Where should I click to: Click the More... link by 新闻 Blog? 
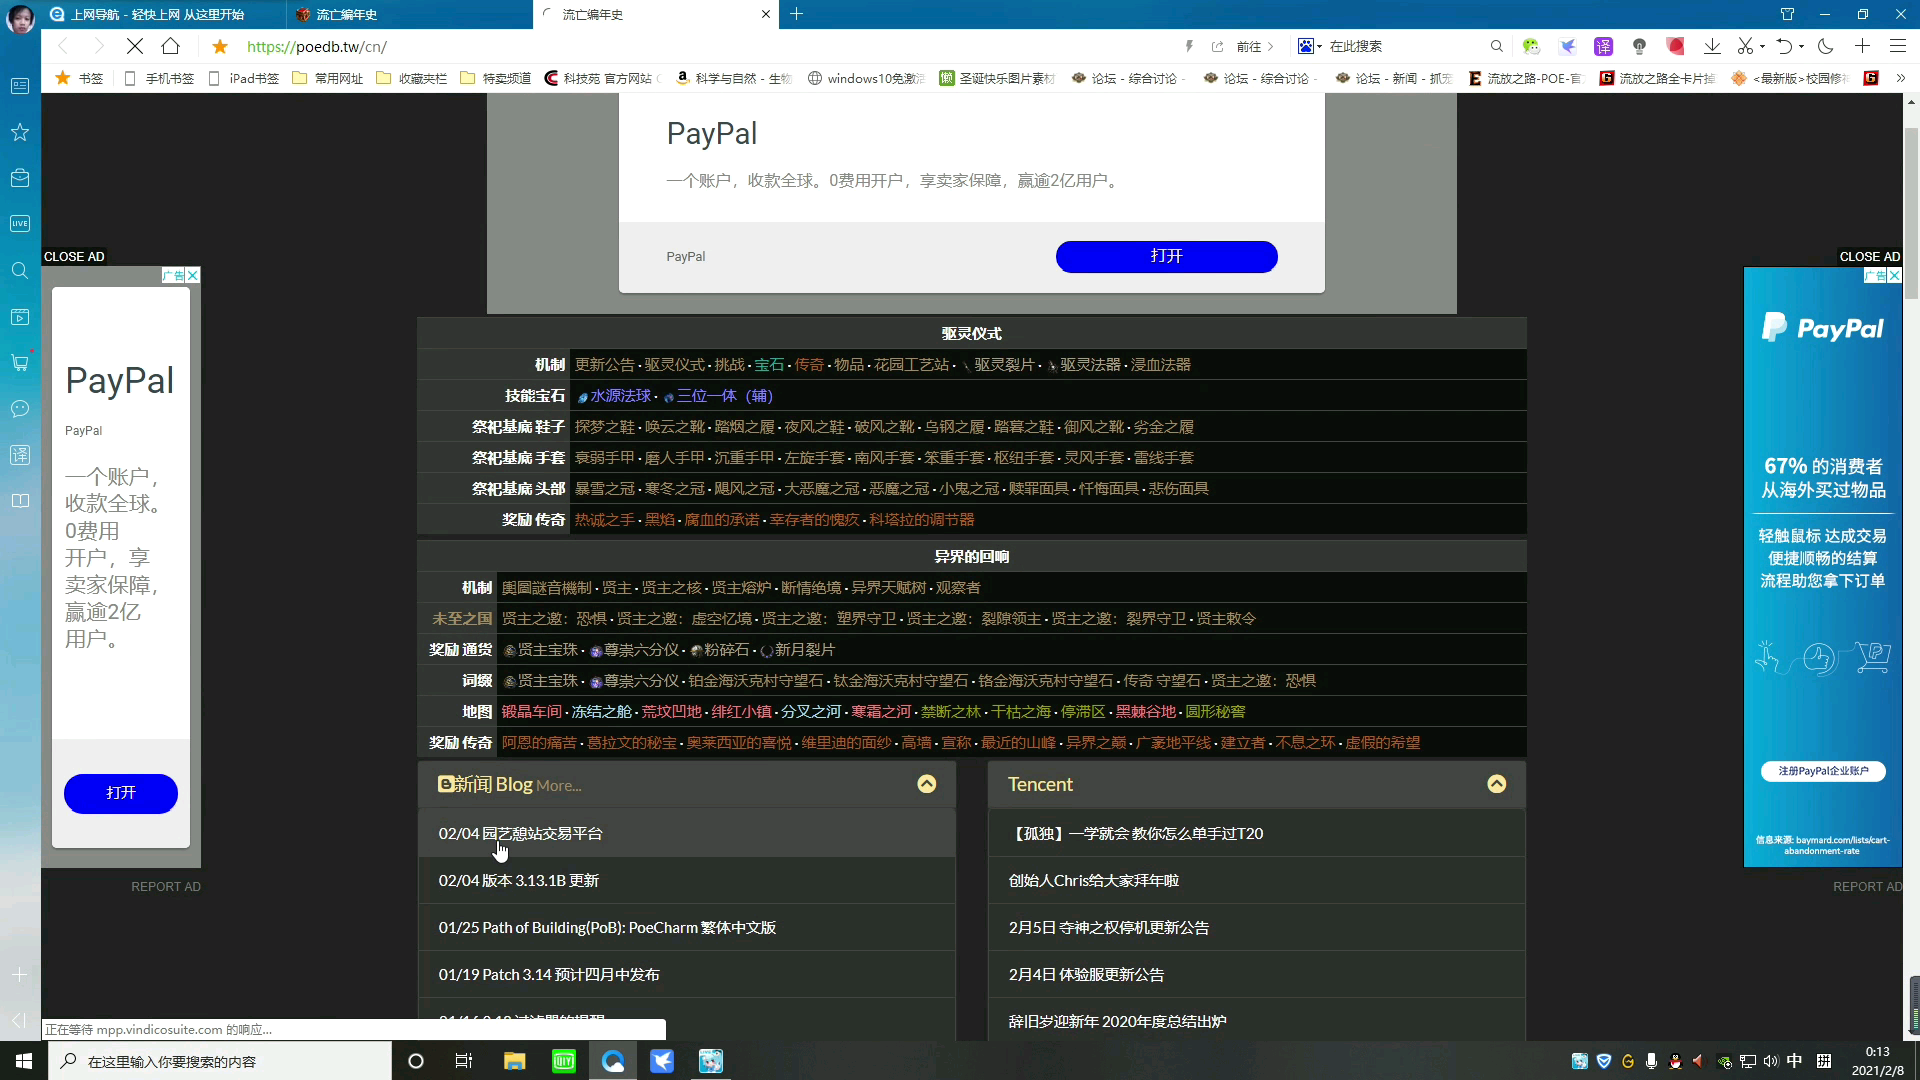pos(558,786)
